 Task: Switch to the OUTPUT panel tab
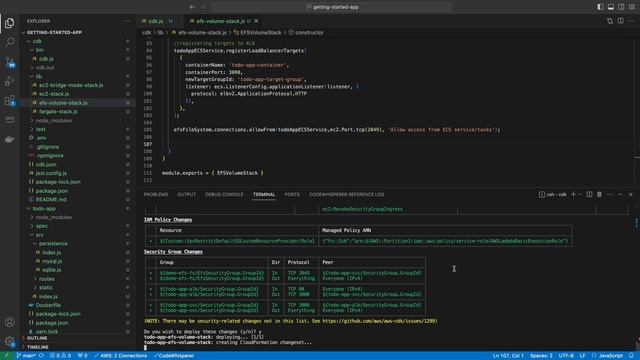(x=187, y=195)
